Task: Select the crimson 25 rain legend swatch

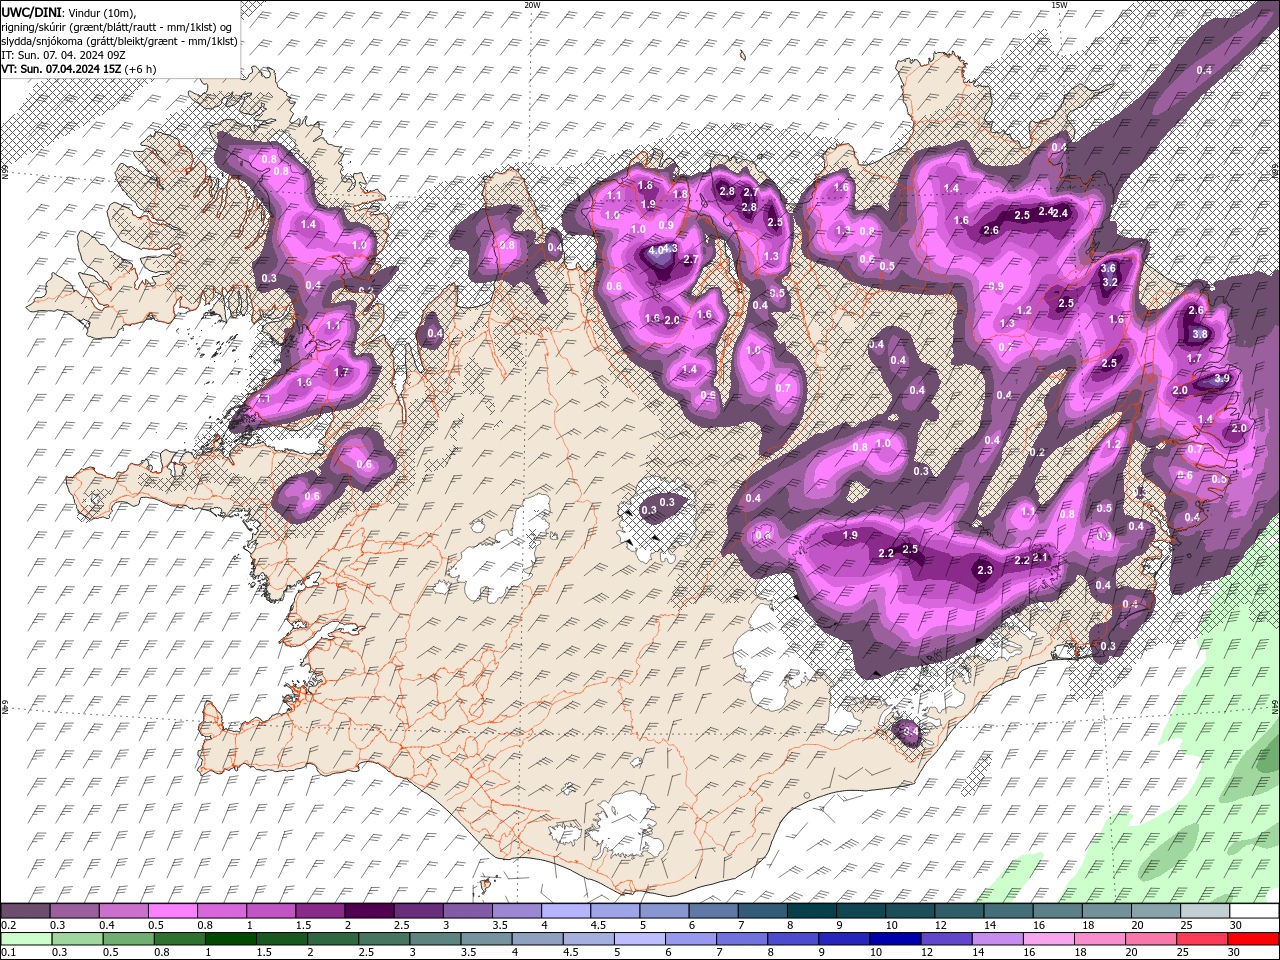Action: (x=1202, y=939)
